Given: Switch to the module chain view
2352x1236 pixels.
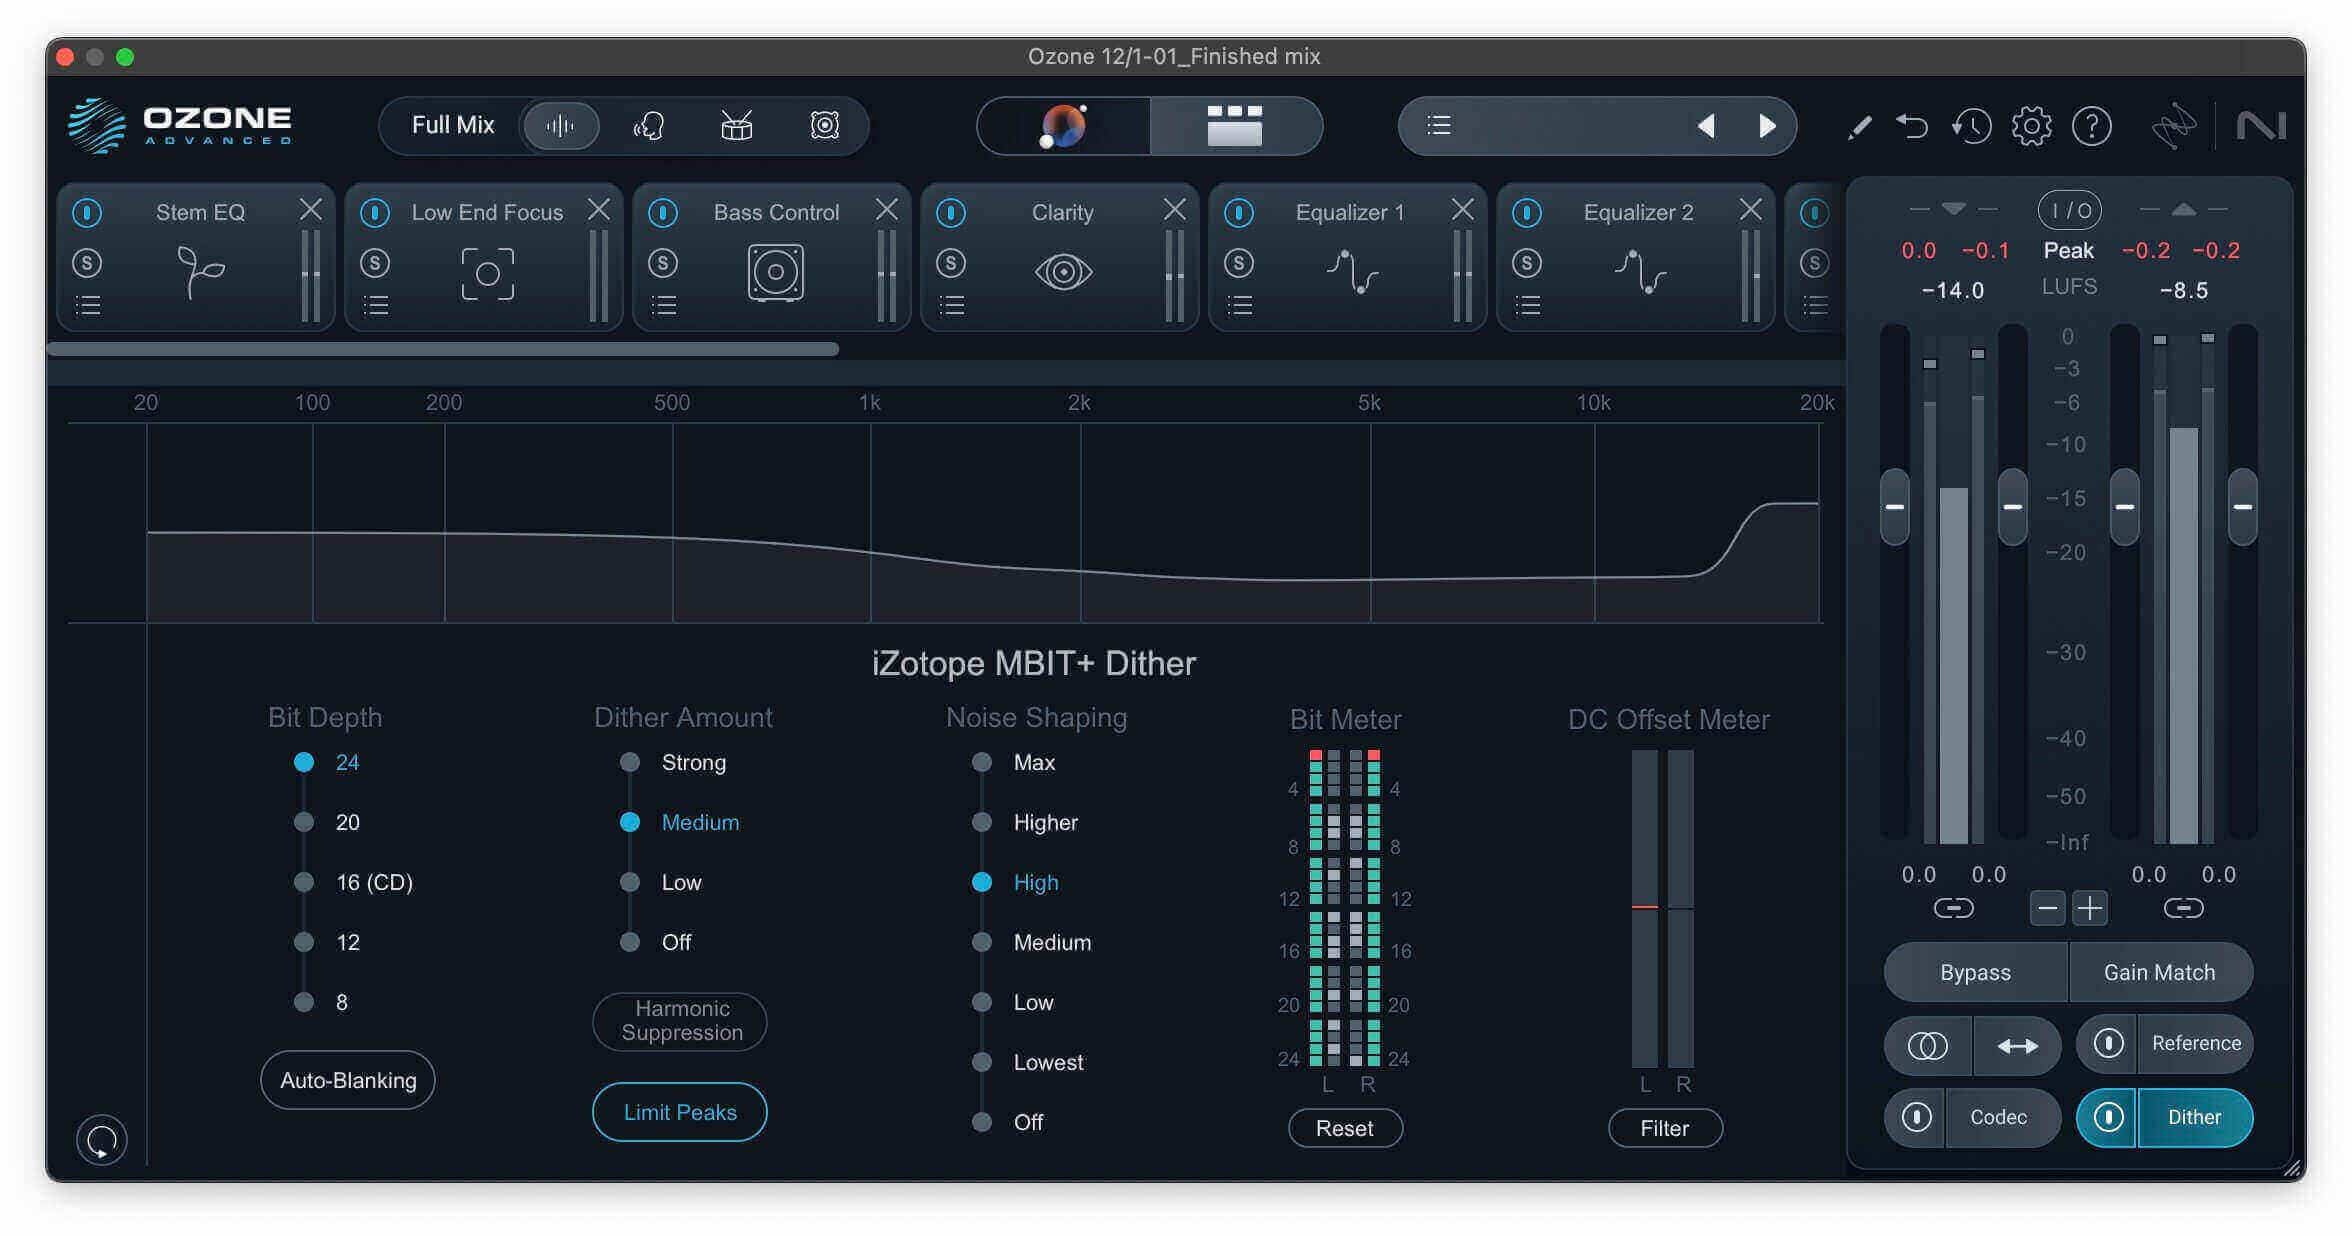Looking at the screenshot, I should (x=1235, y=126).
